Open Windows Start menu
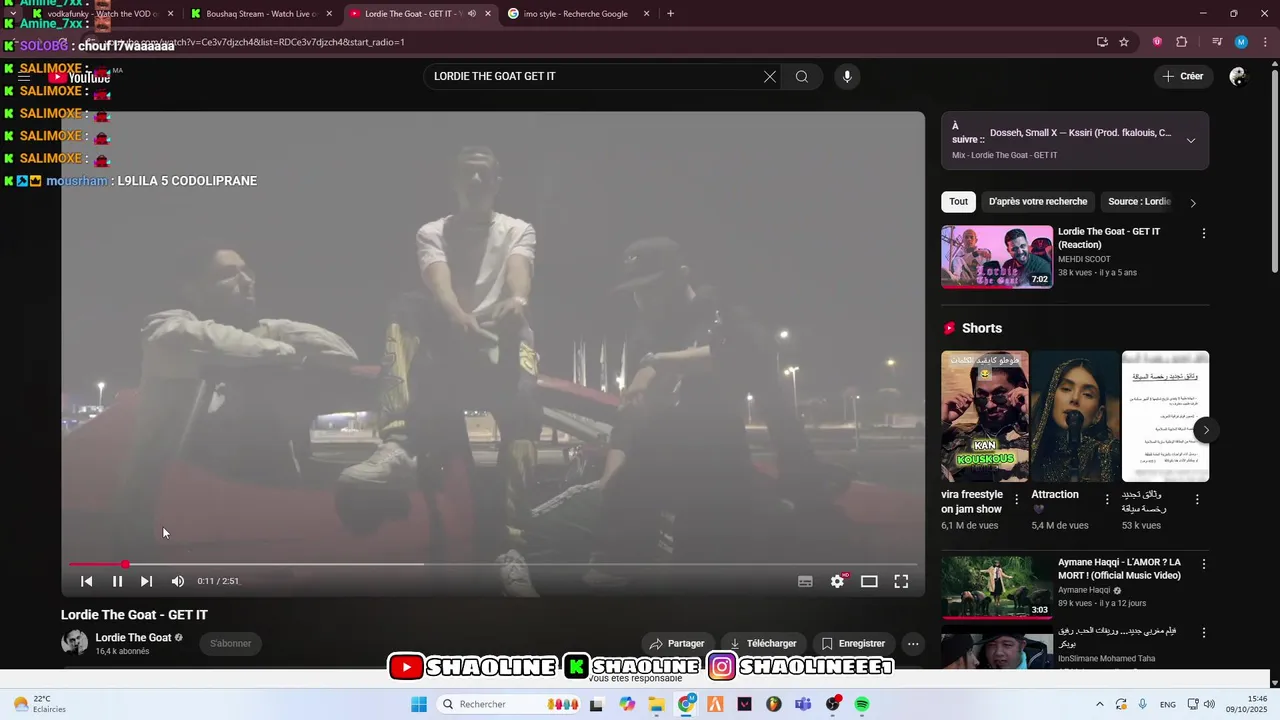The height and width of the screenshot is (720, 1280). click(419, 704)
